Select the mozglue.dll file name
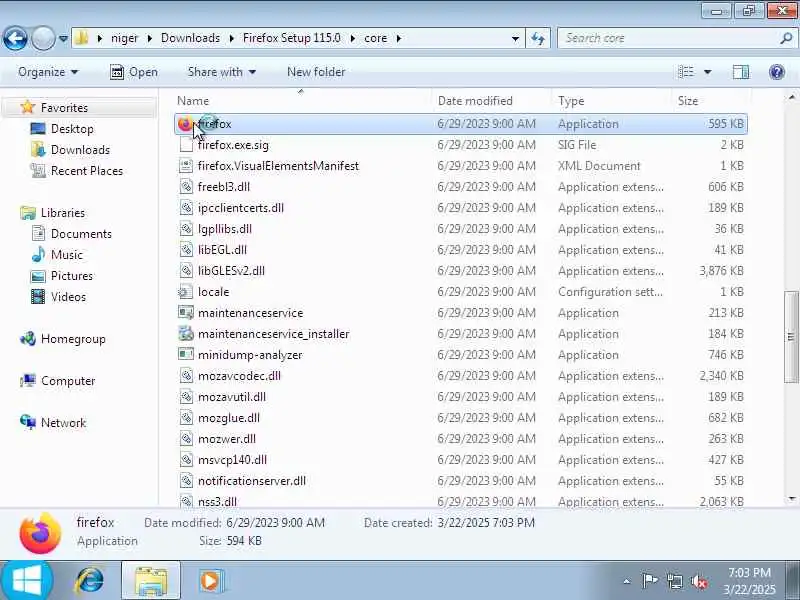This screenshot has height=600, width=800. tap(229, 418)
